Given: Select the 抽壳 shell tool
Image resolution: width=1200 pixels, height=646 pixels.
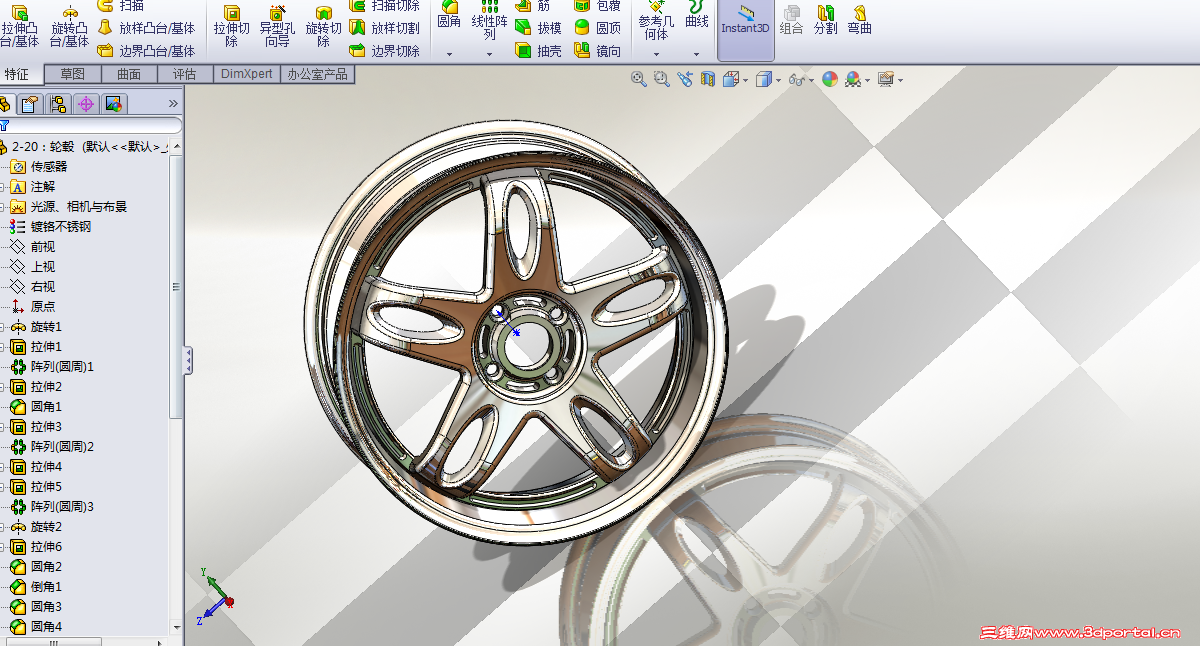Looking at the screenshot, I should click(538, 51).
